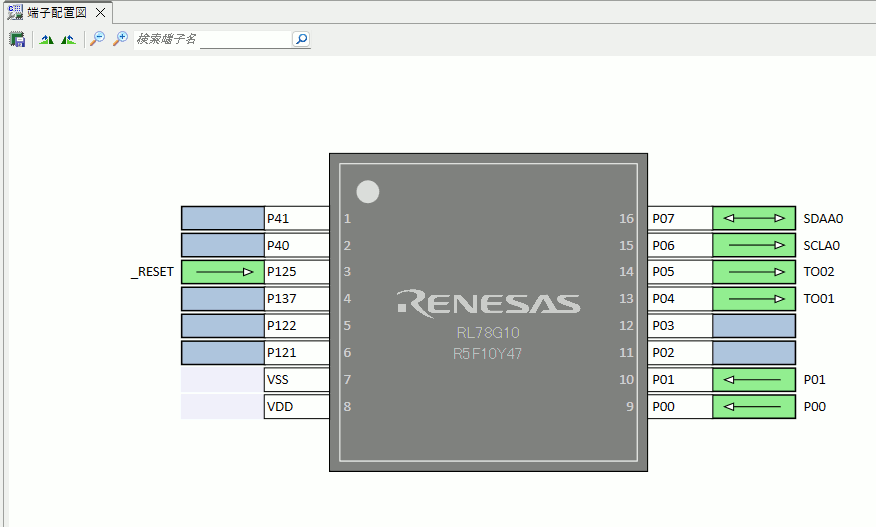Click the R5F10Y47 part number on chip
Image resolution: width=876 pixels, height=527 pixels.
coord(487,354)
